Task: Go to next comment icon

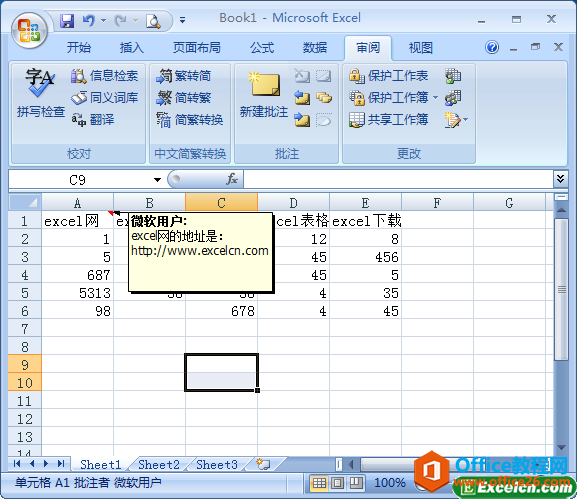Action: pyautogui.click(x=302, y=120)
